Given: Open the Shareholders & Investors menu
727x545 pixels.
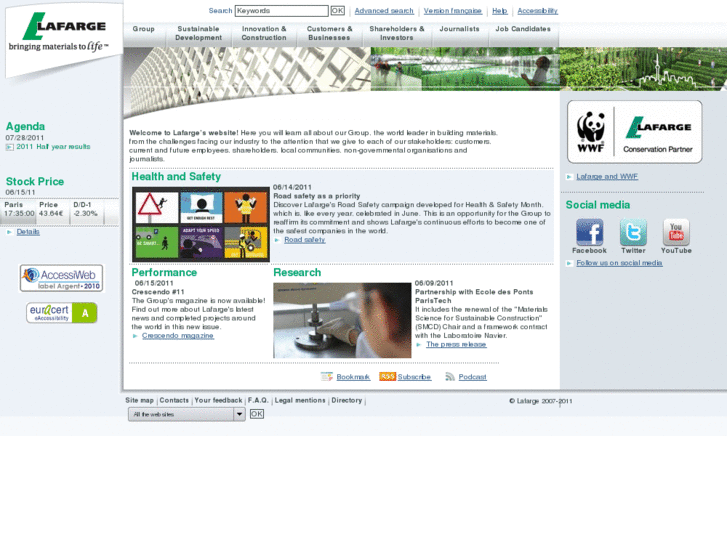Looking at the screenshot, I should tap(396, 33).
